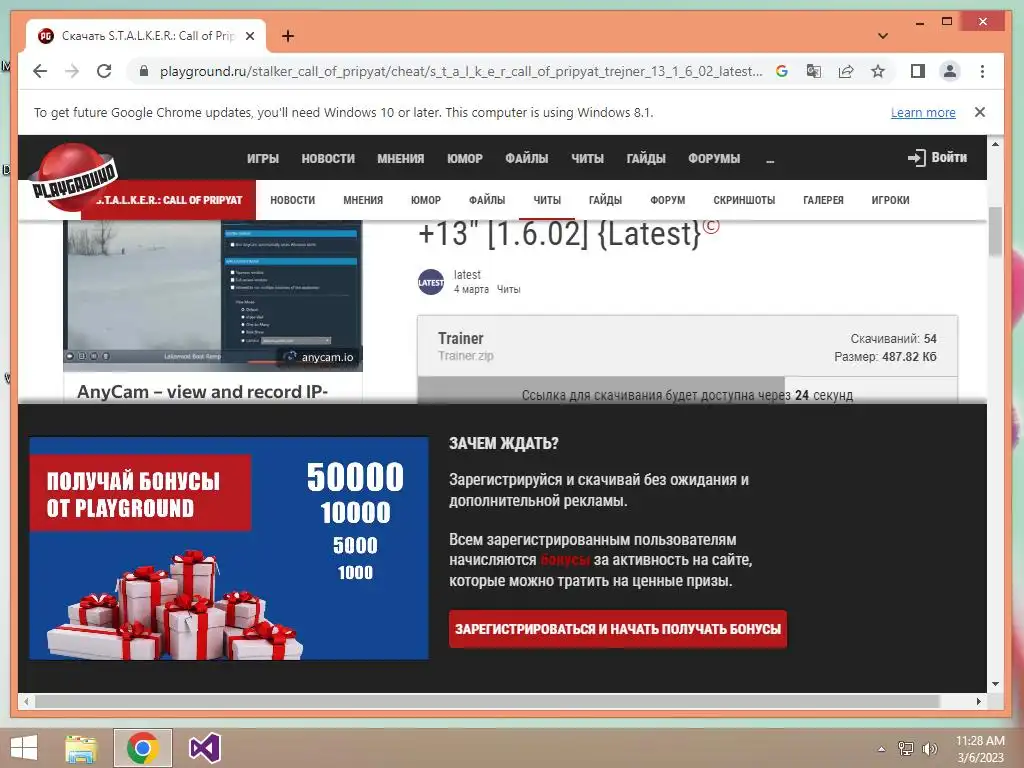Select НОВОСТИ tab in game submenu
Image resolution: width=1024 pixels, height=768 pixels.
tap(293, 200)
